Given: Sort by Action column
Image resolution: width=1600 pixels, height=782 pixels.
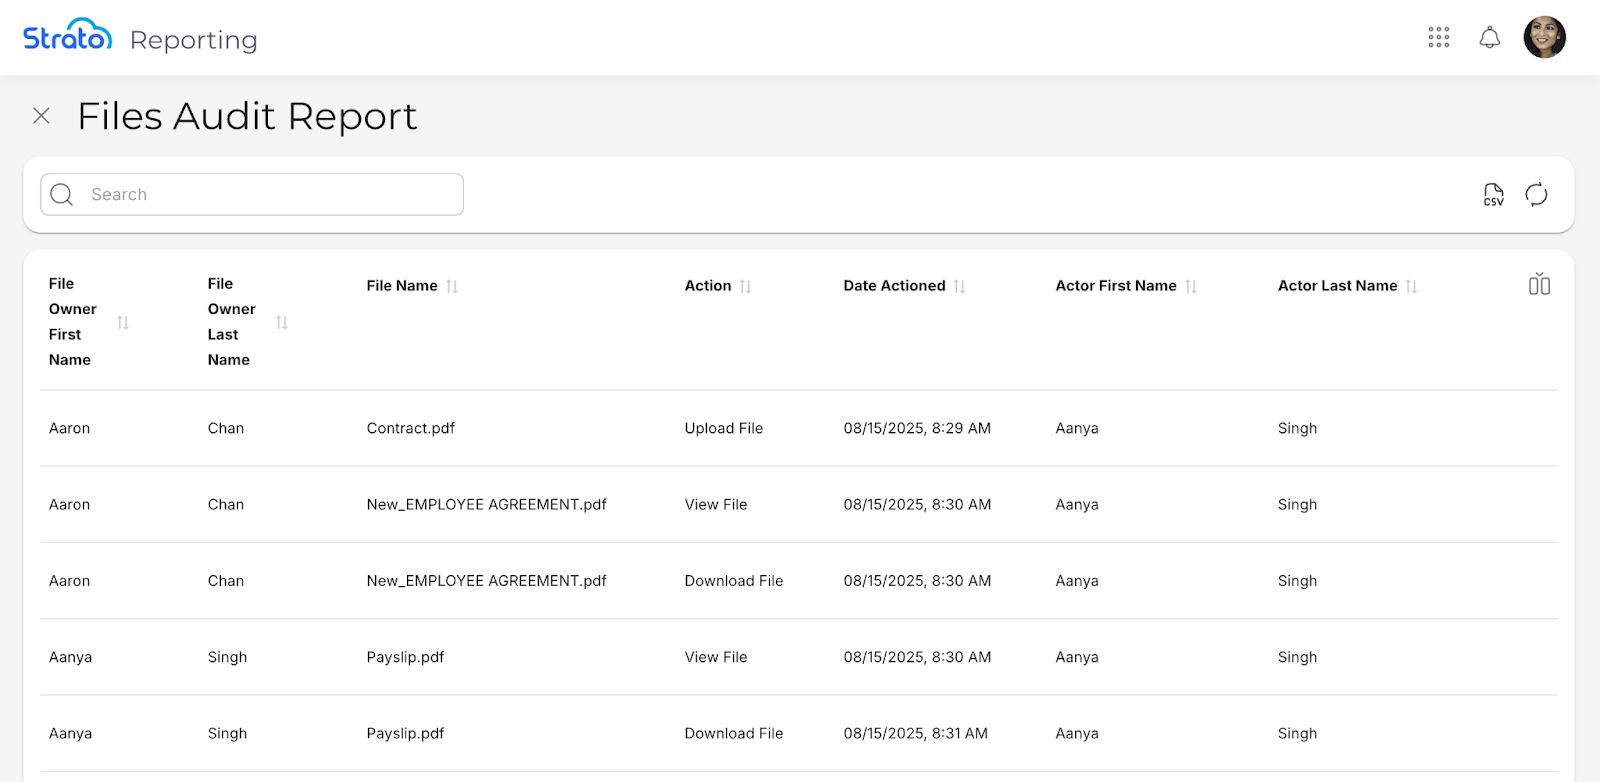Looking at the screenshot, I should 745,287.
